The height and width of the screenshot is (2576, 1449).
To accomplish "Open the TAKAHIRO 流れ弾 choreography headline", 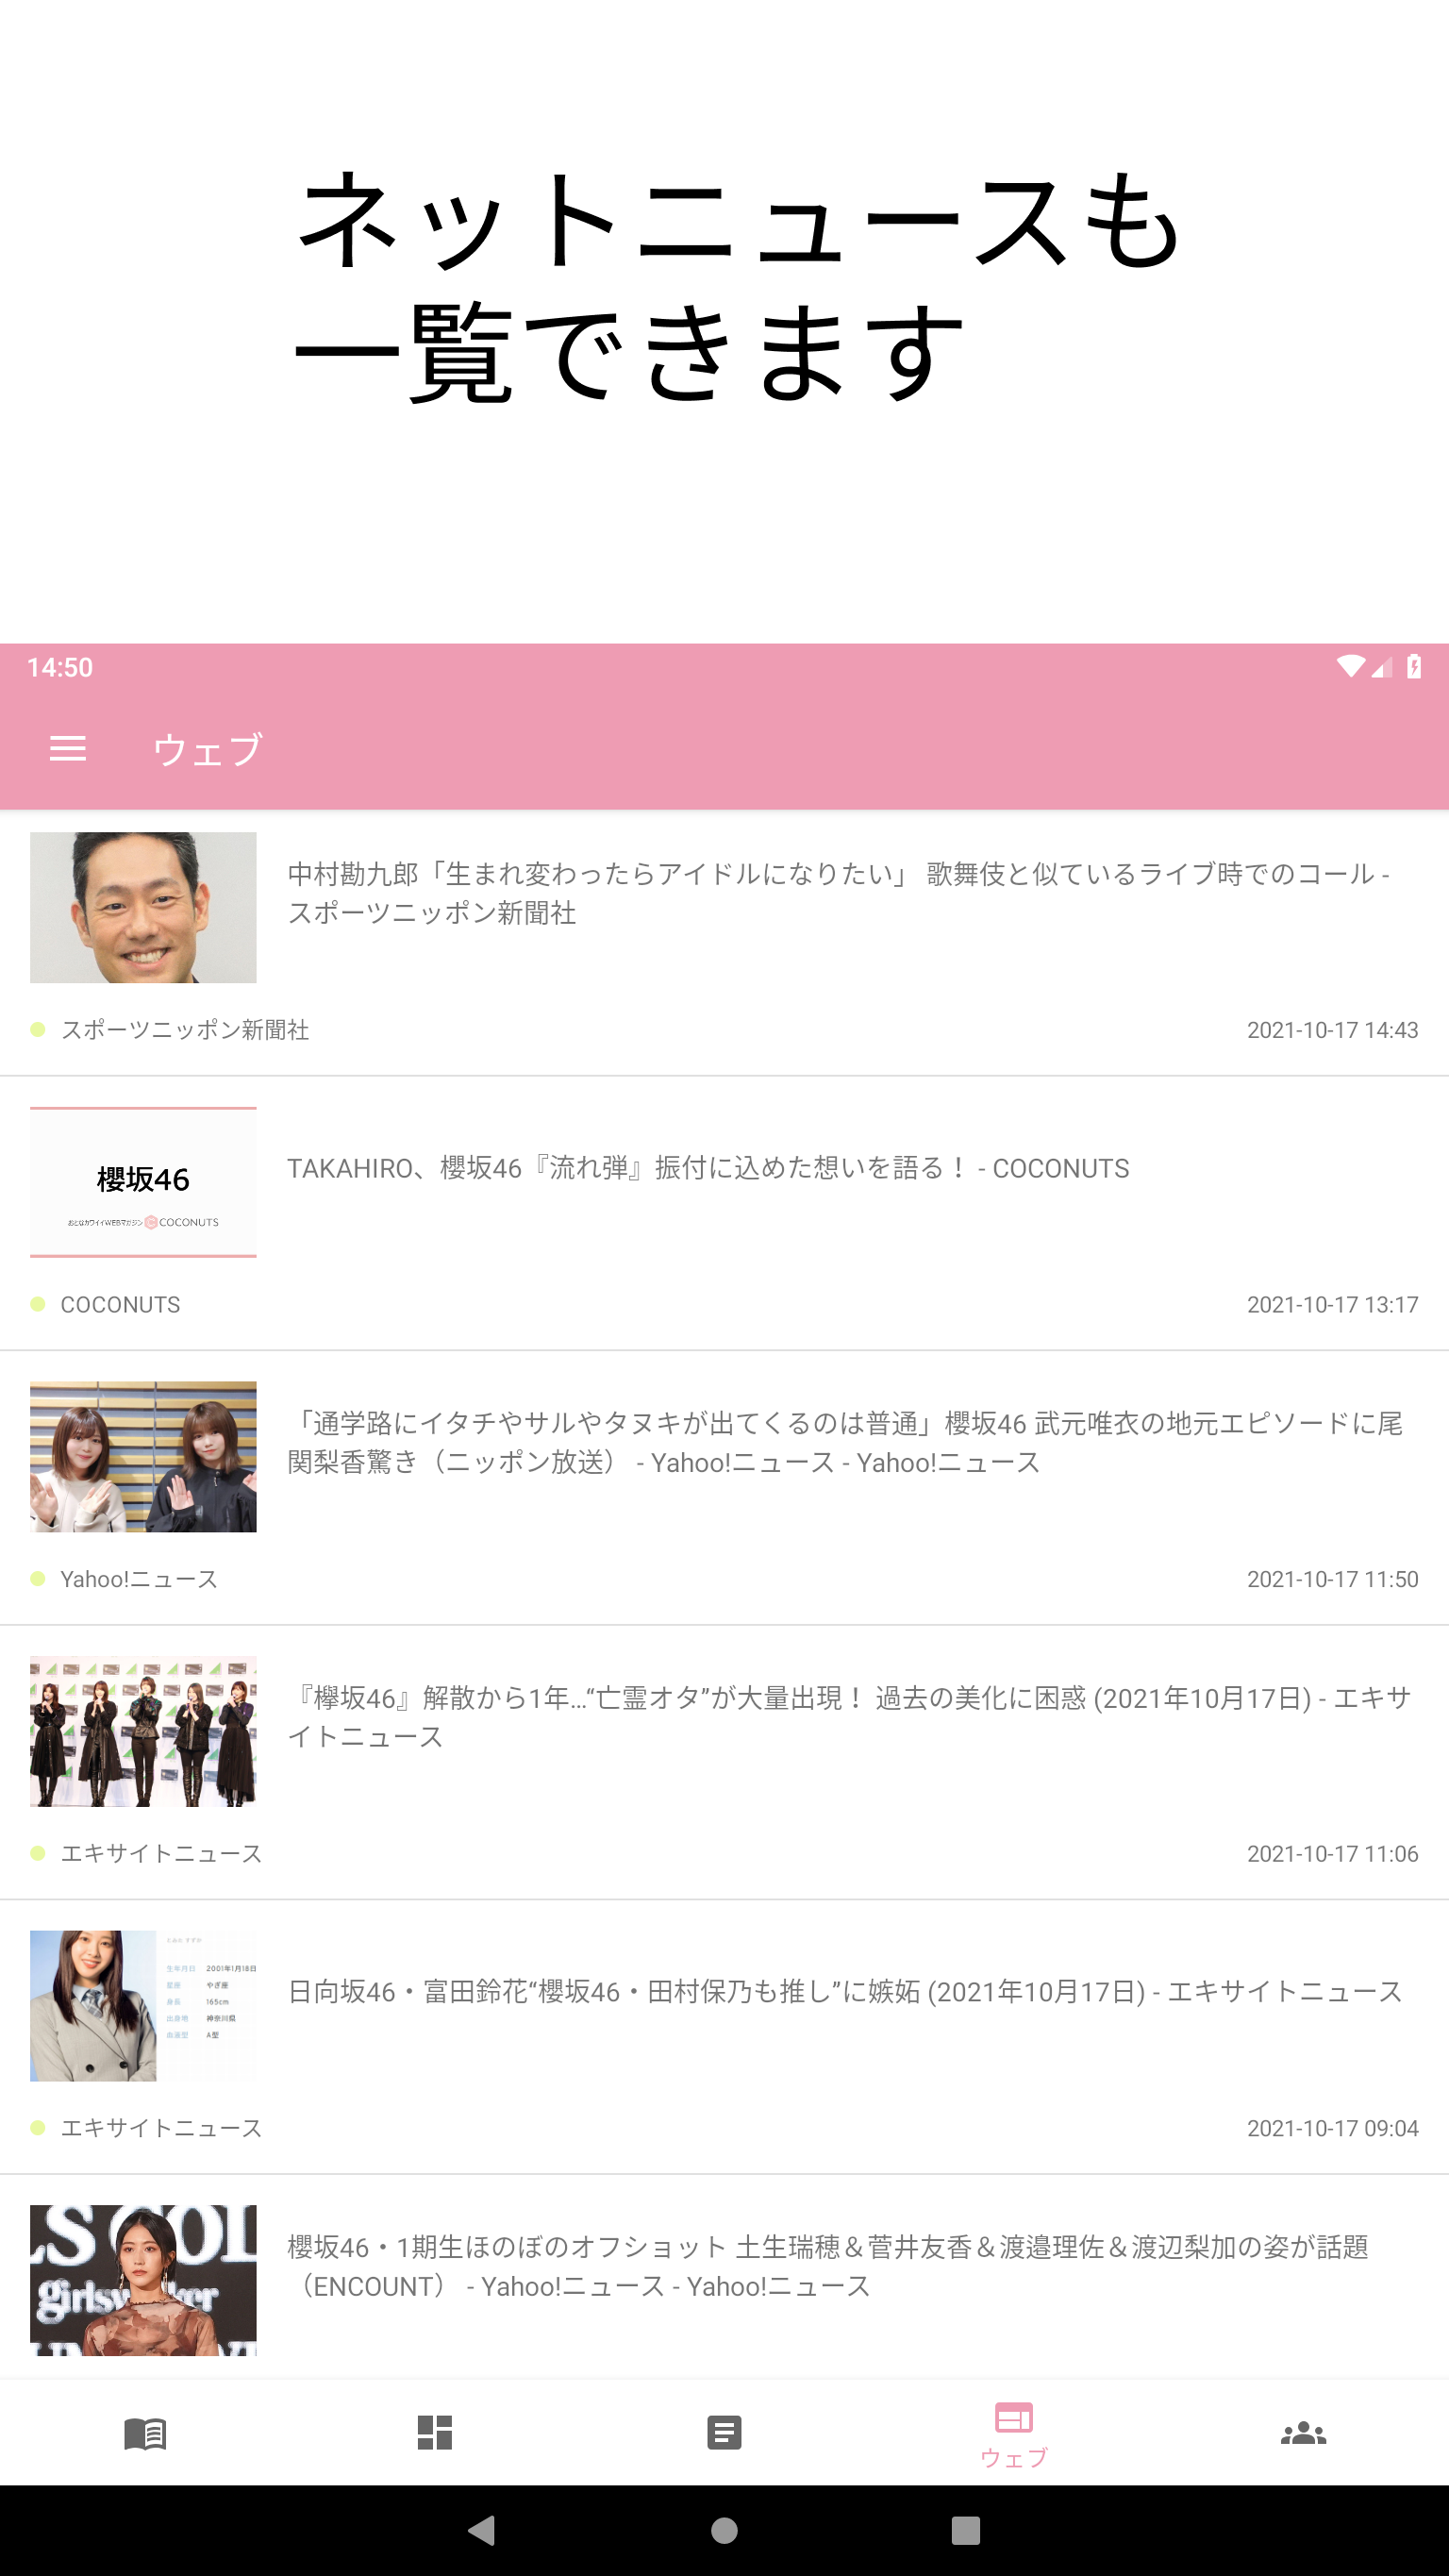I will point(708,1168).
